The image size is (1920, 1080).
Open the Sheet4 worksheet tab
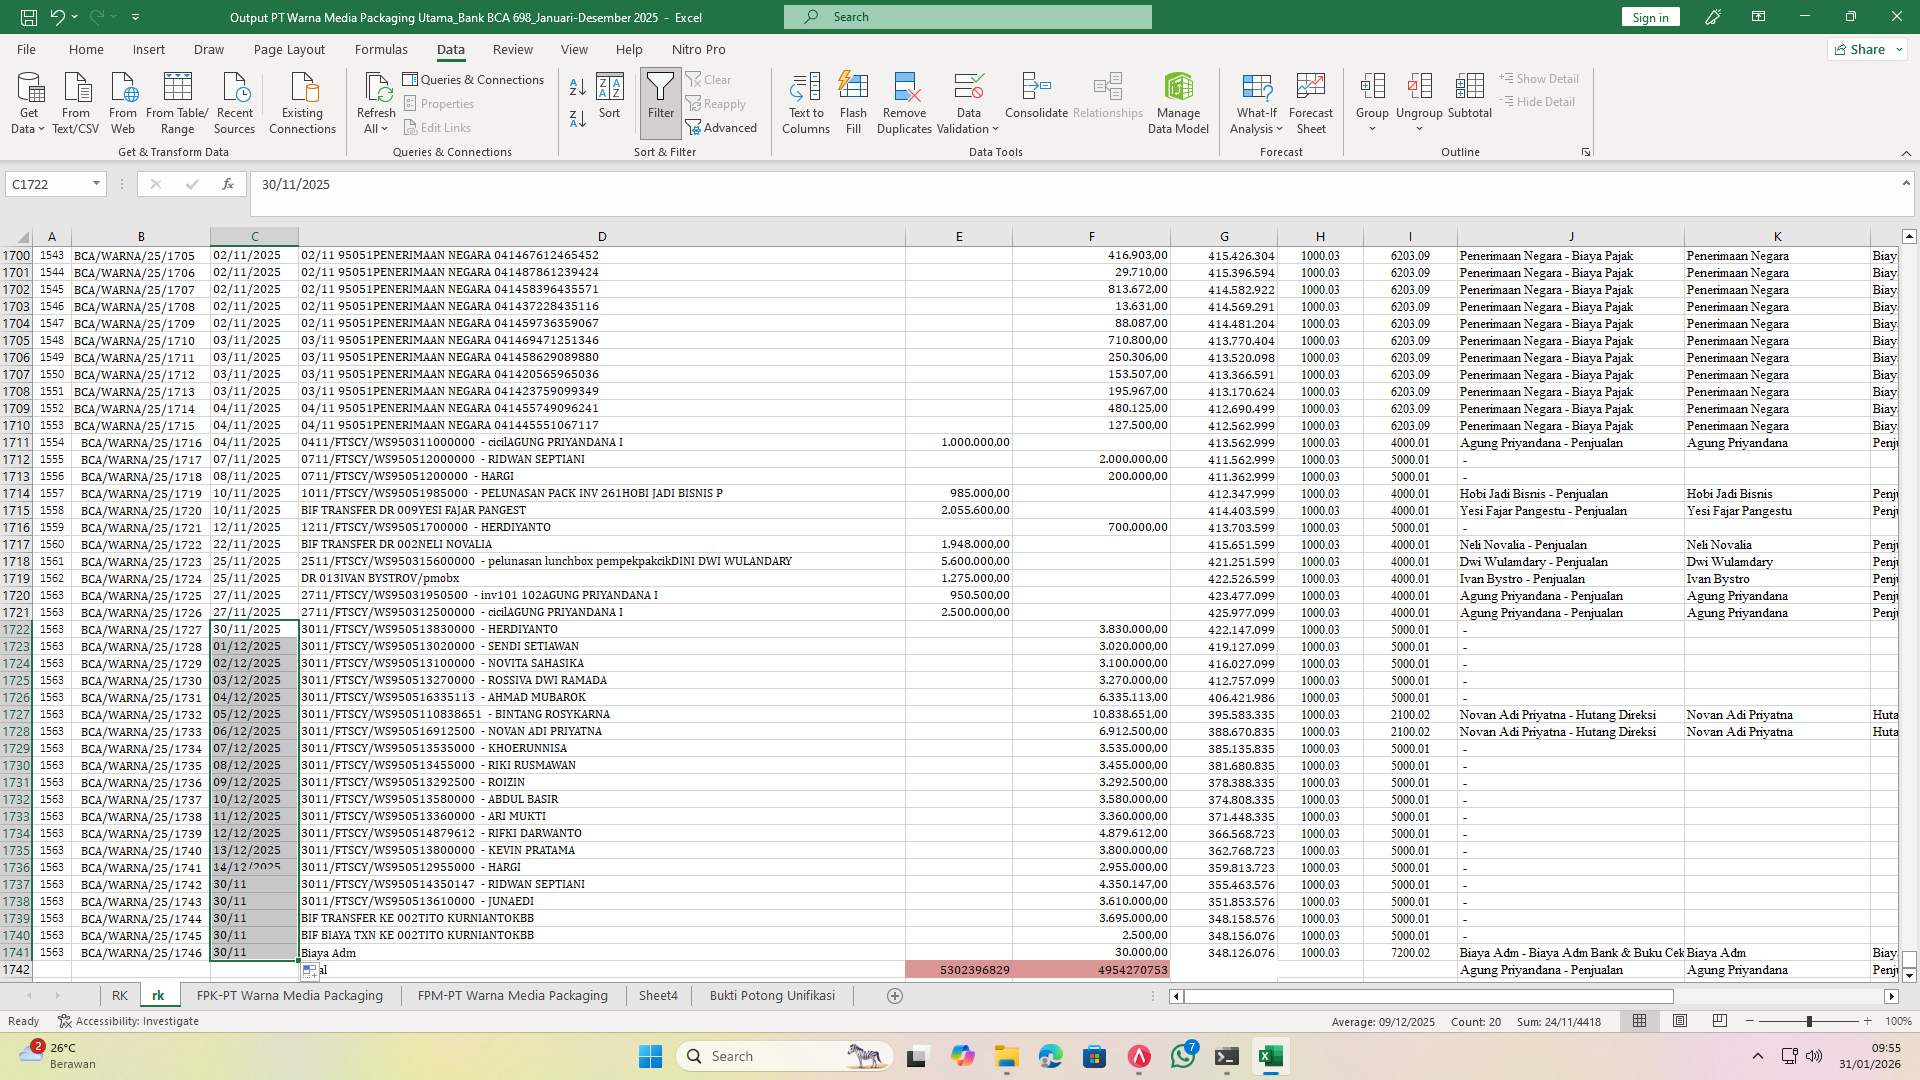click(658, 995)
